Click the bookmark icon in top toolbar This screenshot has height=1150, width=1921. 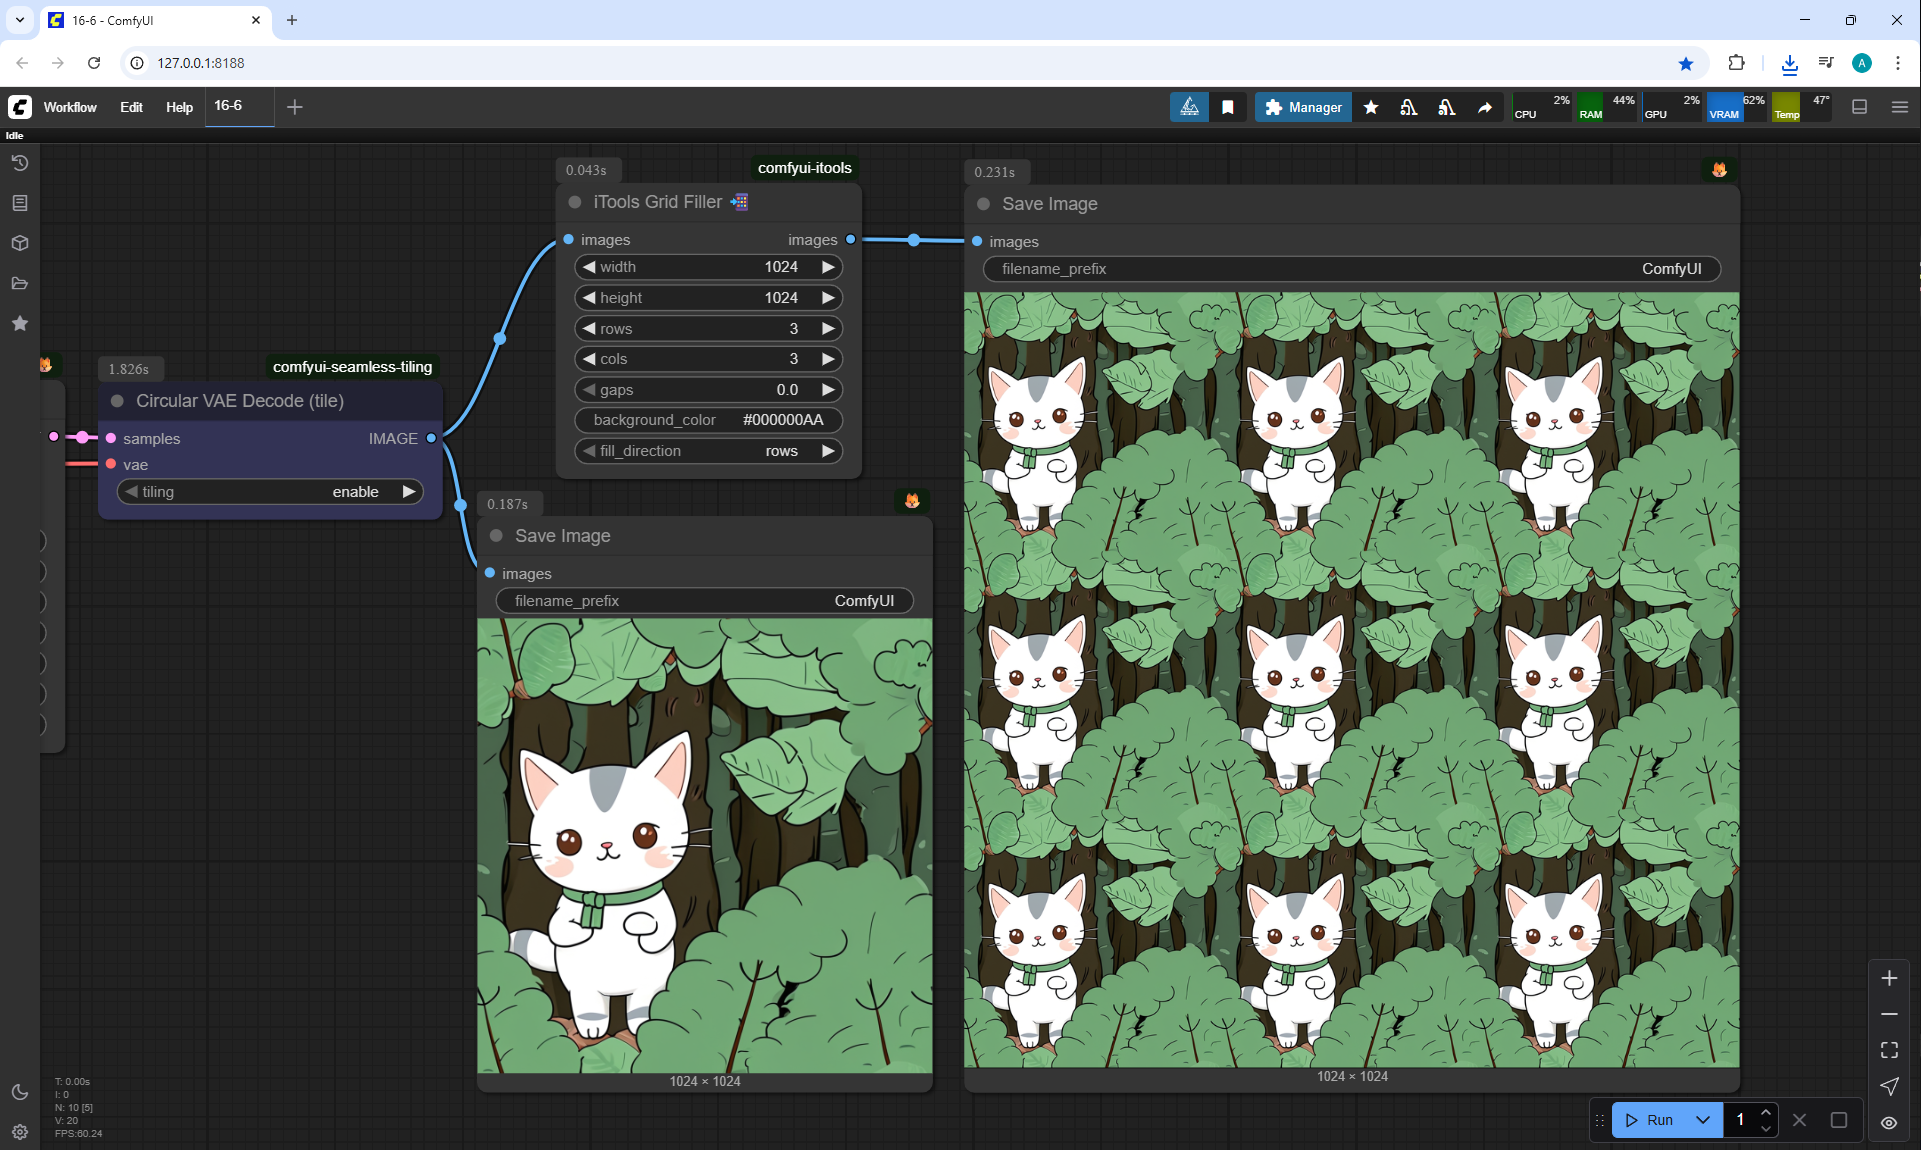pyautogui.click(x=1228, y=107)
